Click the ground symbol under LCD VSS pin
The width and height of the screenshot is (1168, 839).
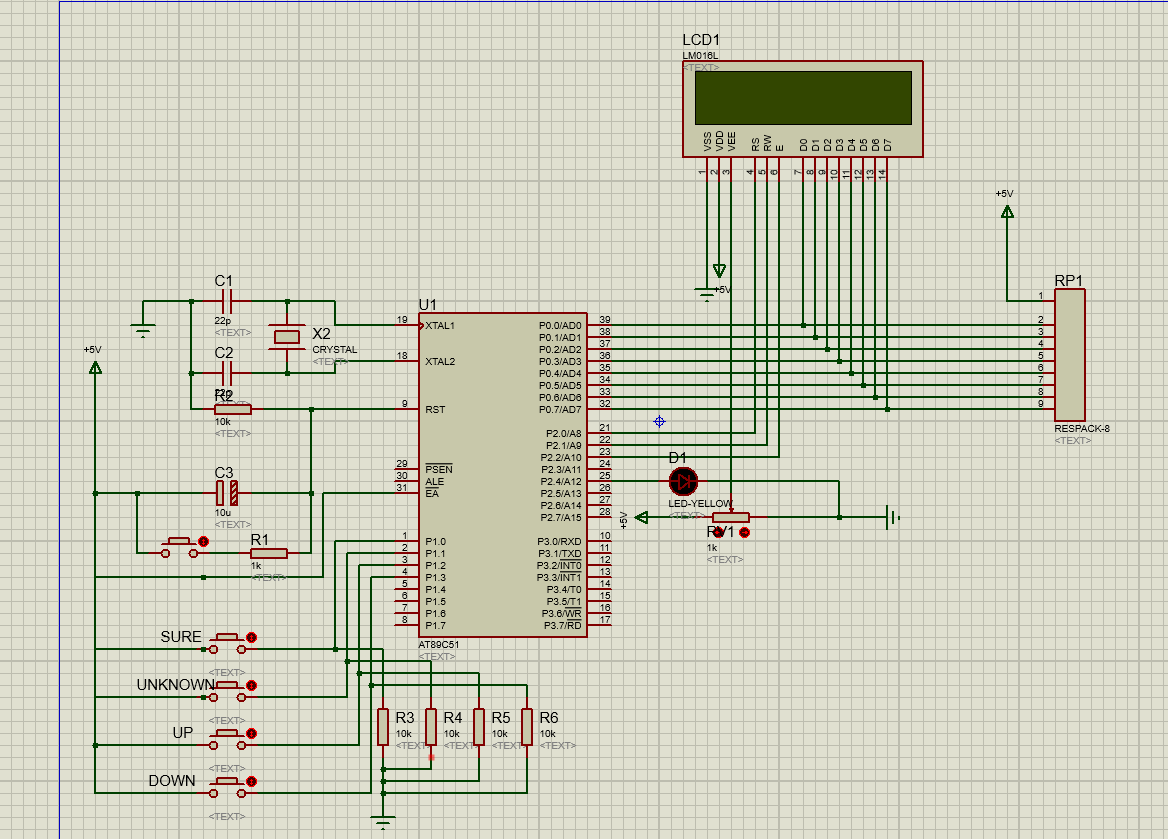click(x=707, y=294)
